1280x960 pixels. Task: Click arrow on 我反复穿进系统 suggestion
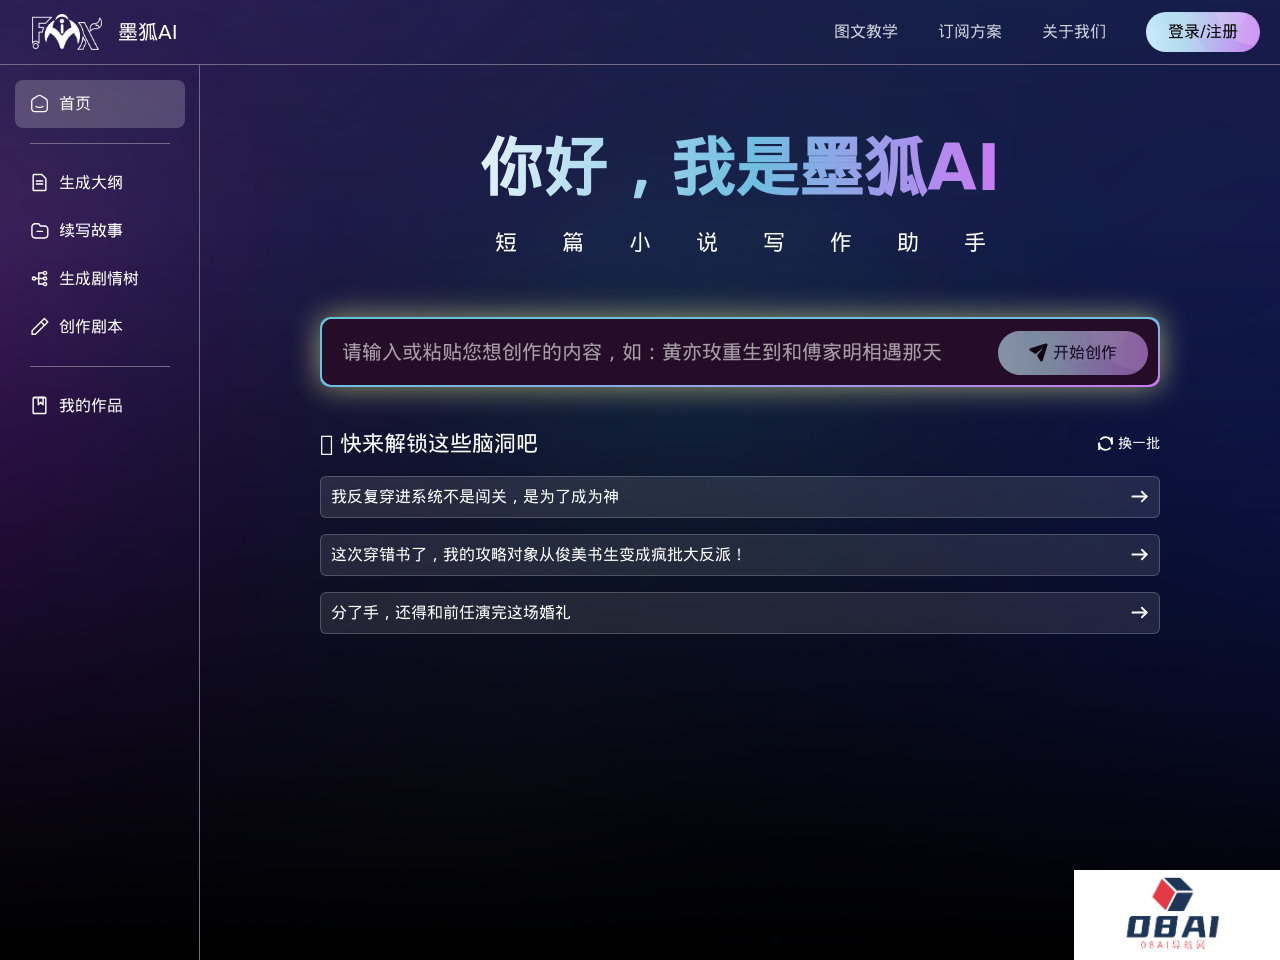[1139, 497]
